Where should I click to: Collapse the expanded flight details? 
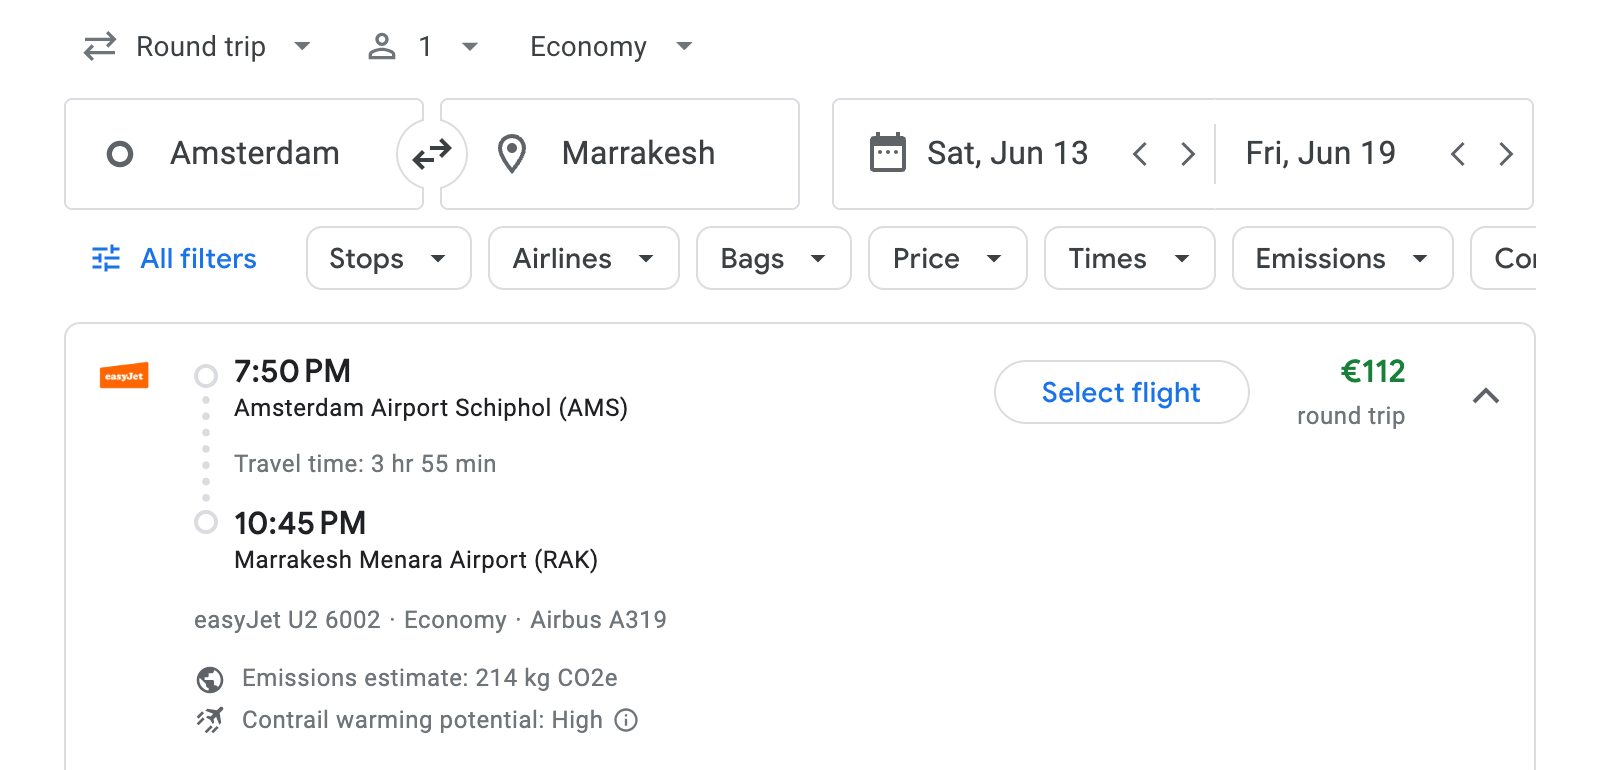tap(1487, 396)
